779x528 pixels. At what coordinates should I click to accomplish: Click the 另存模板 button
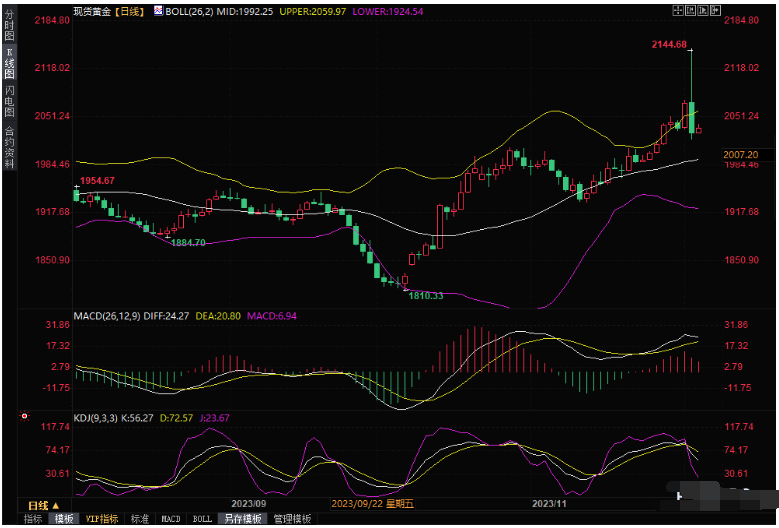(242, 519)
